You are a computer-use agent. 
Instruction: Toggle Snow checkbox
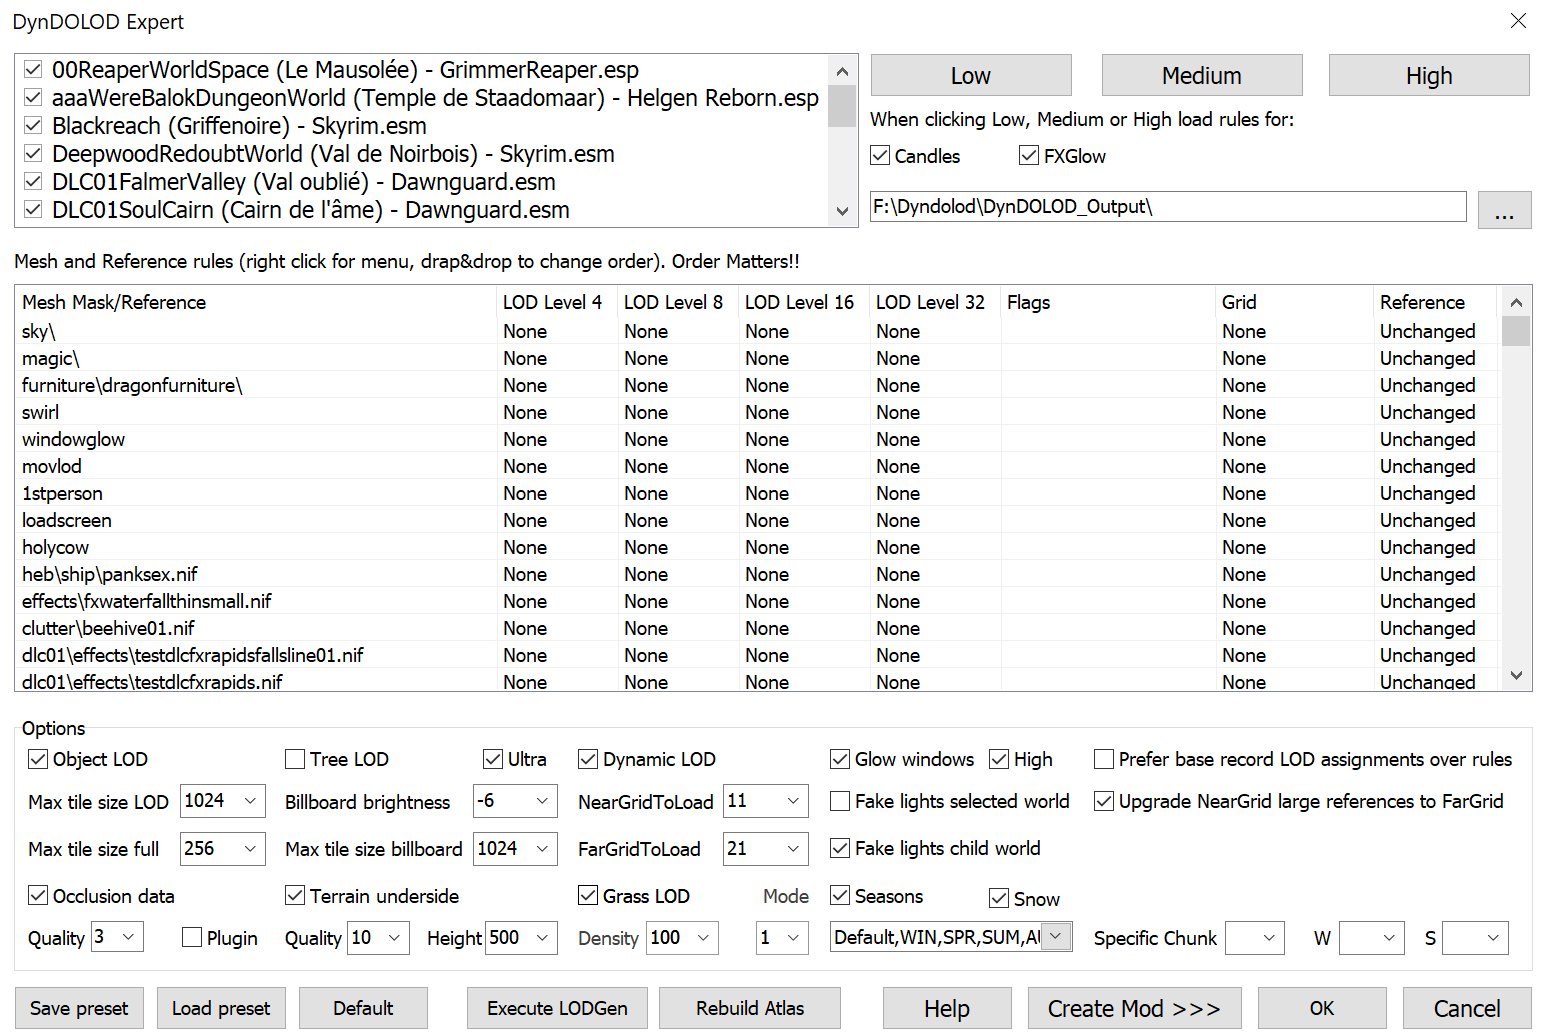(999, 898)
